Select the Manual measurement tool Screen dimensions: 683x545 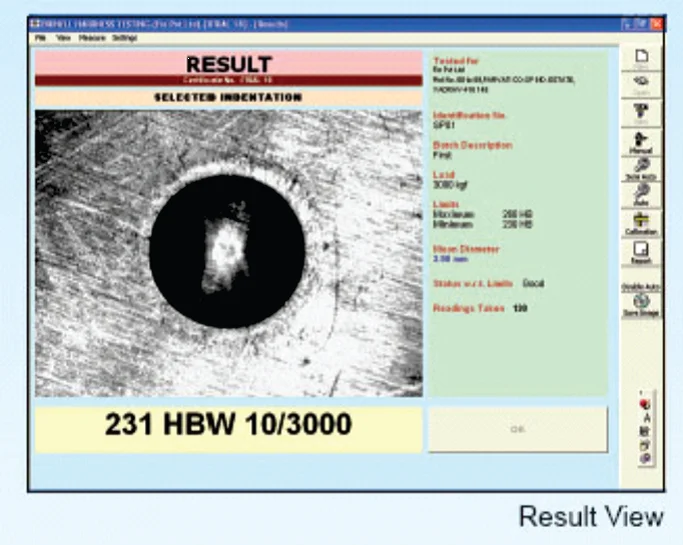pyautogui.click(x=641, y=142)
